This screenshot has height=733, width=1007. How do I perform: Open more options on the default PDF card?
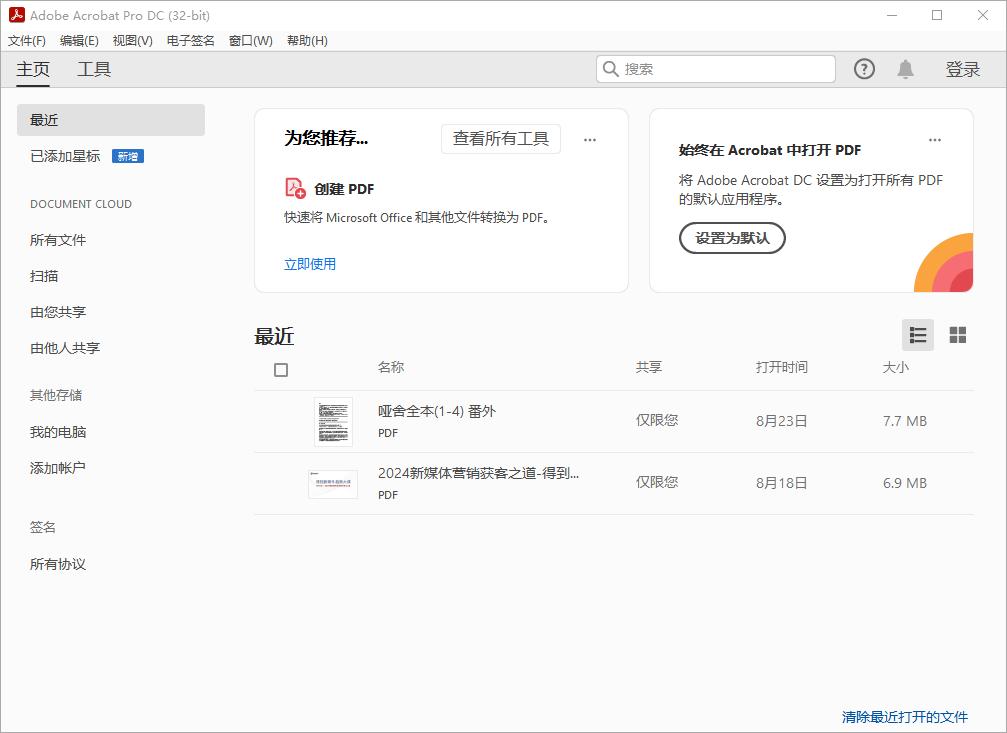tap(934, 140)
